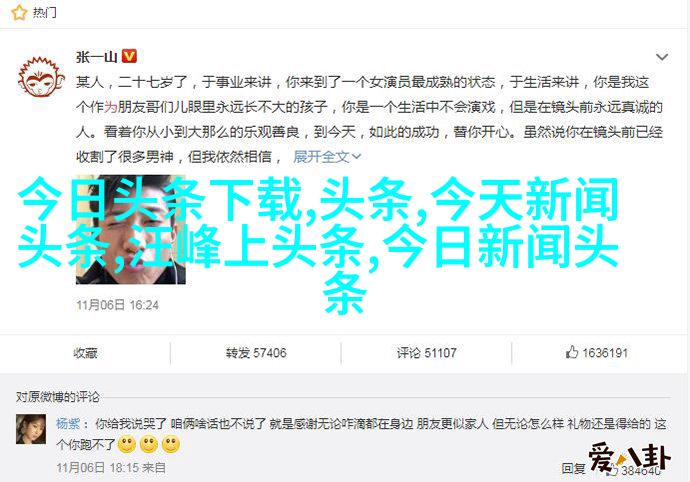Click the first smiley emoji in the comment
This screenshot has width=690, height=482.
click(x=127, y=445)
